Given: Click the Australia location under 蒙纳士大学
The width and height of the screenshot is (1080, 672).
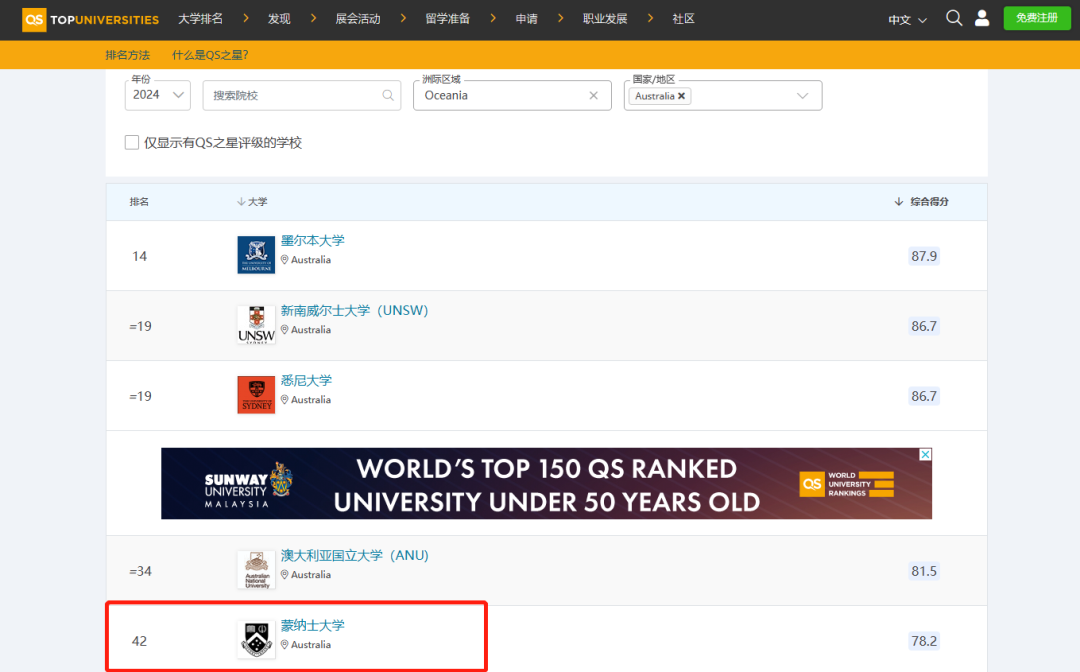Looking at the screenshot, I should (x=306, y=645).
